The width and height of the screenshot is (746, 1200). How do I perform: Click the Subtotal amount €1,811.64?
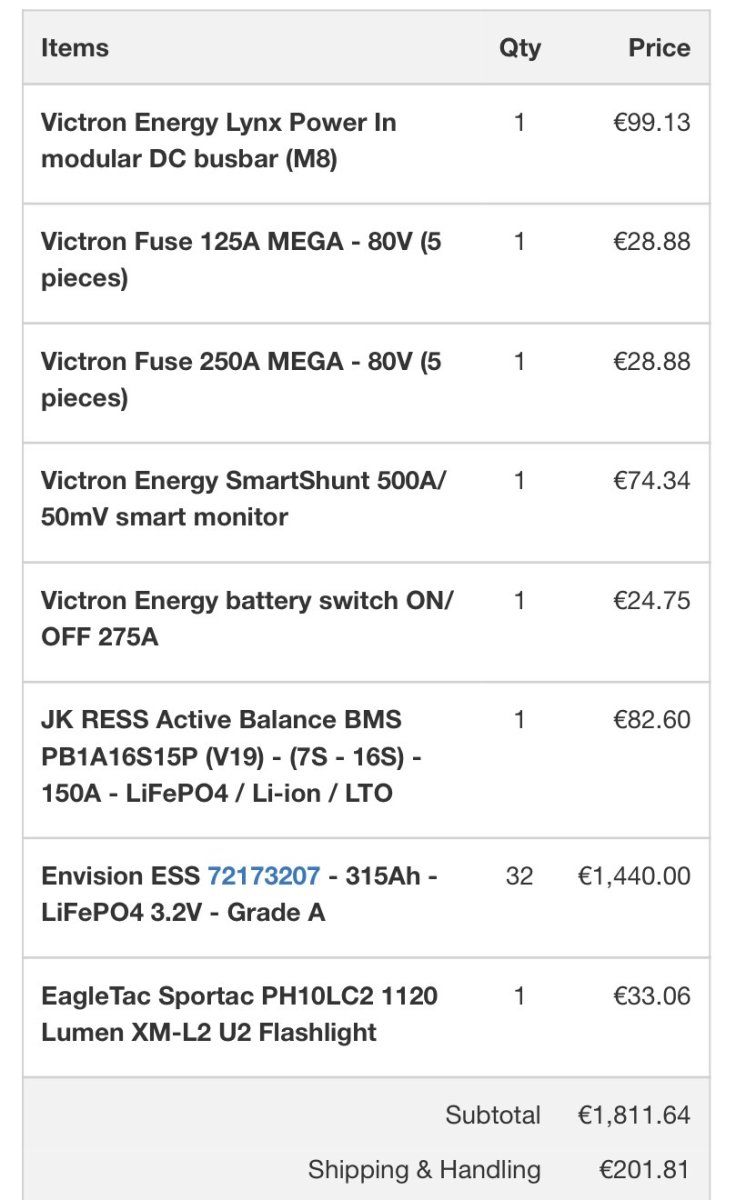point(634,1115)
